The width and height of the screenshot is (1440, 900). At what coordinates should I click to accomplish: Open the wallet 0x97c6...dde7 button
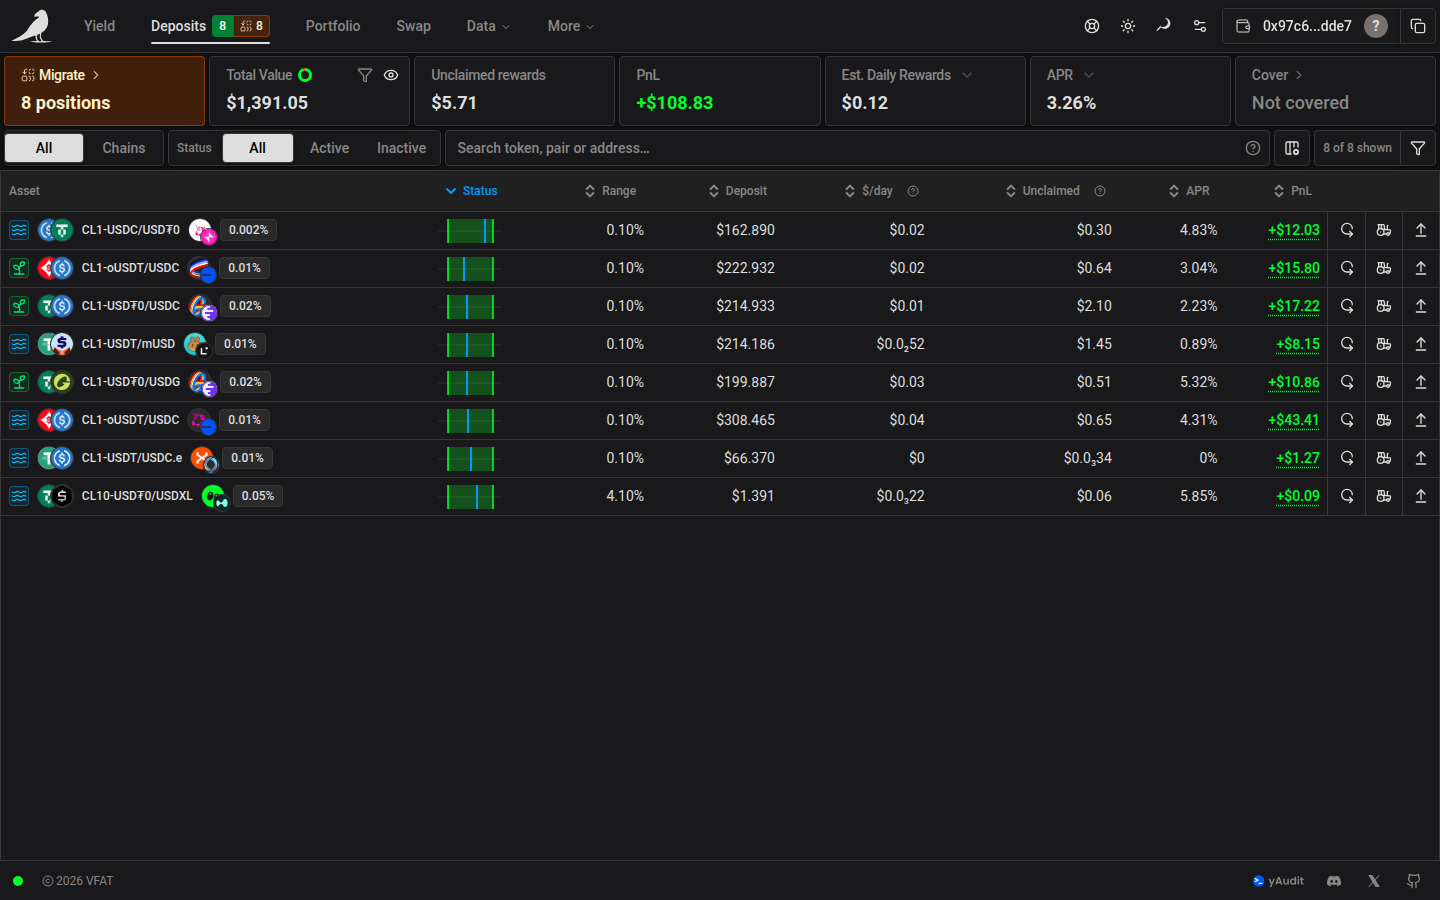click(1310, 26)
